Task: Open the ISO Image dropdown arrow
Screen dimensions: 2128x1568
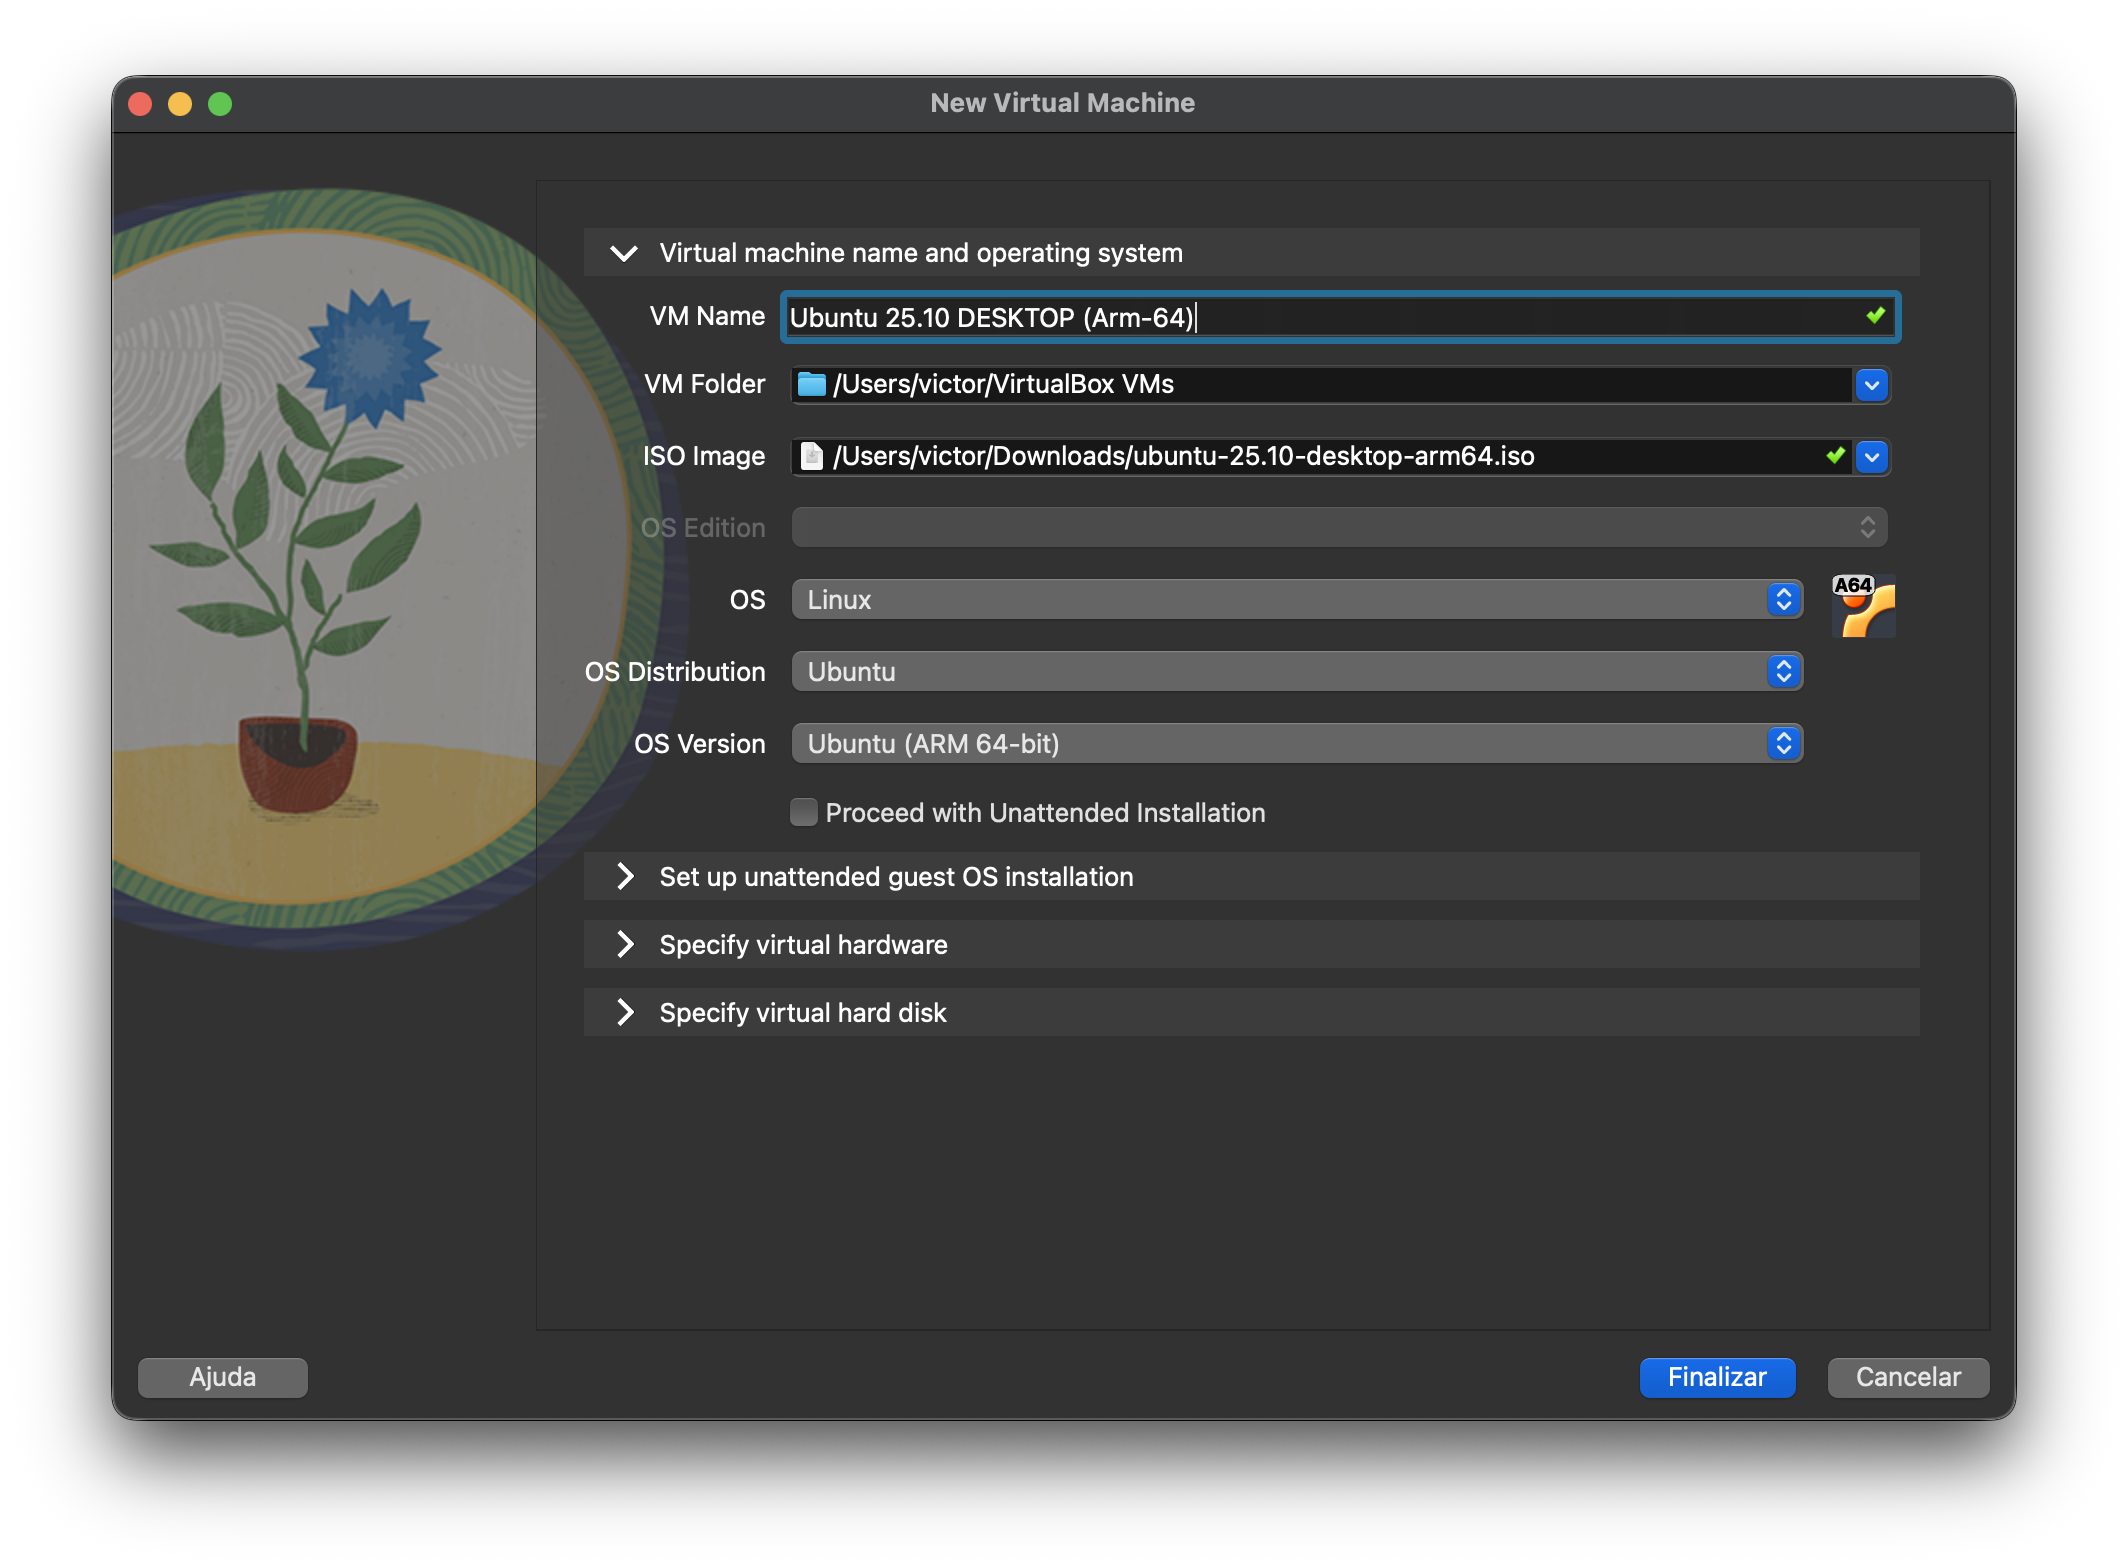Action: (x=1871, y=457)
